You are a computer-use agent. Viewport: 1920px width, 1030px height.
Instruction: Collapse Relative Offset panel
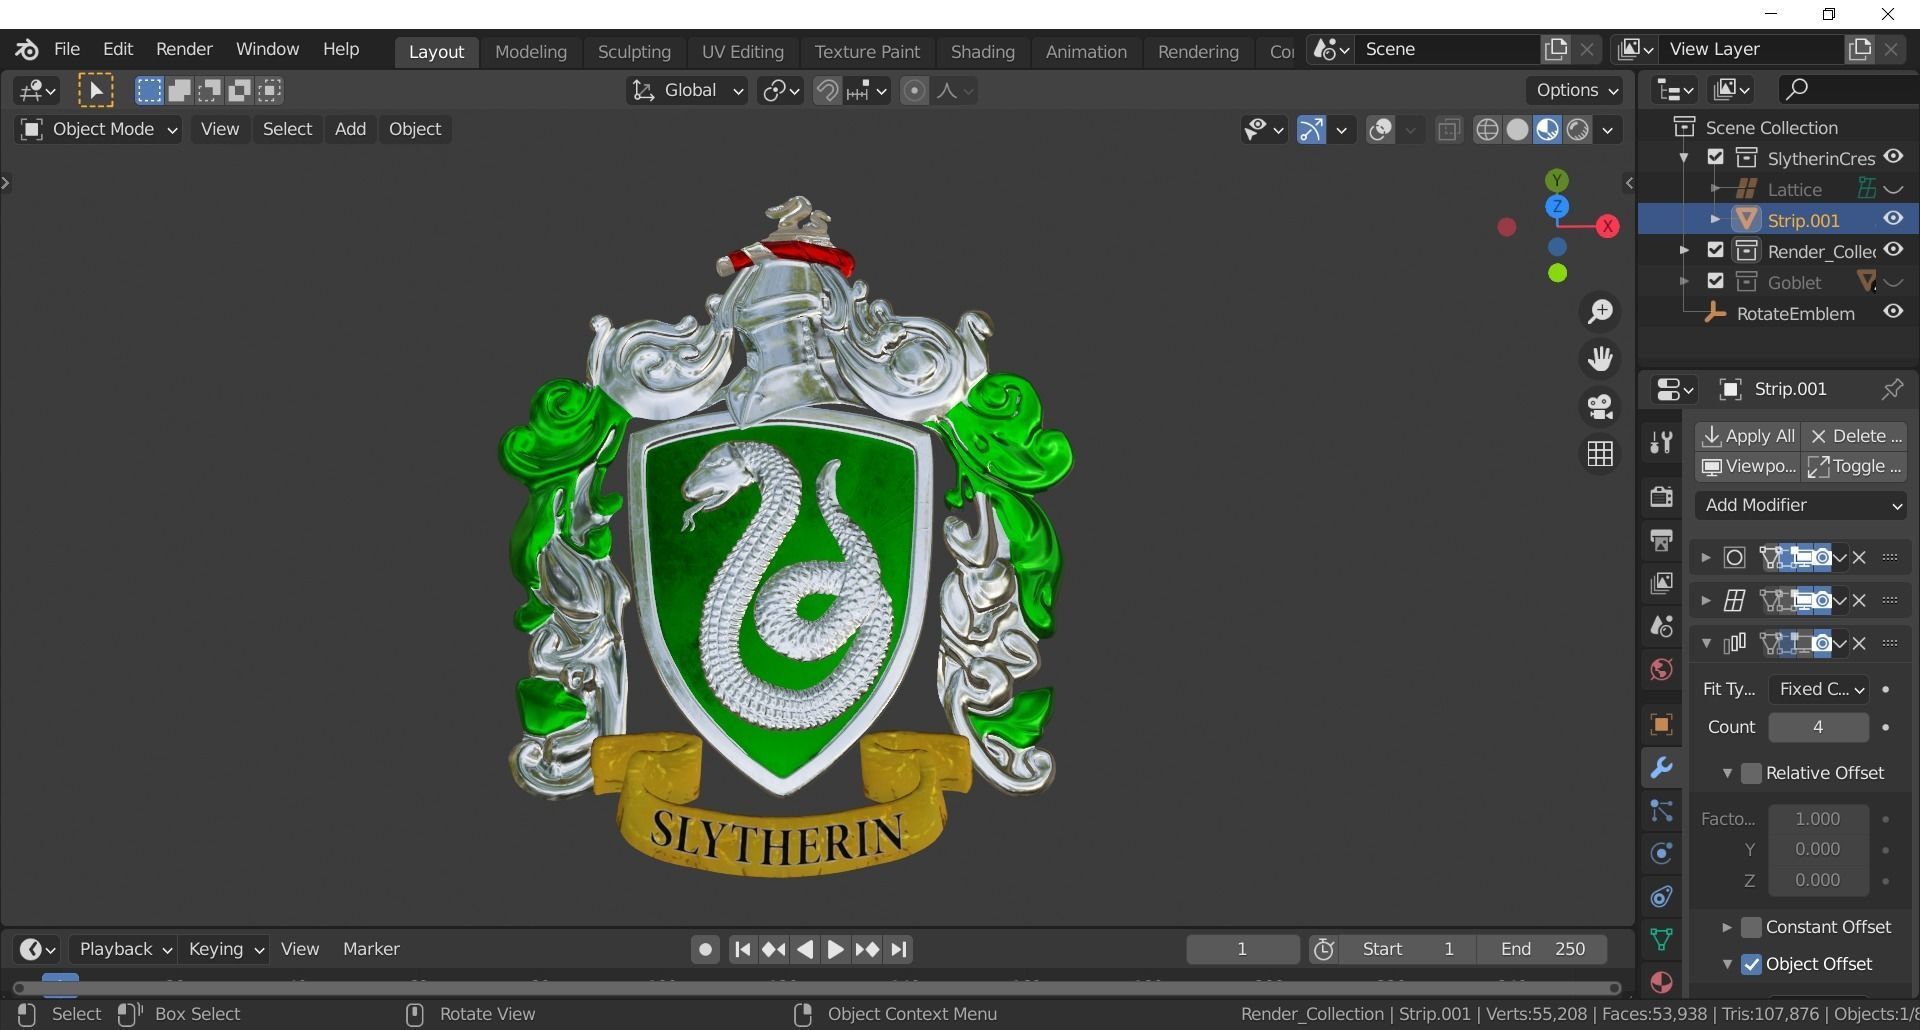(1727, 773)
